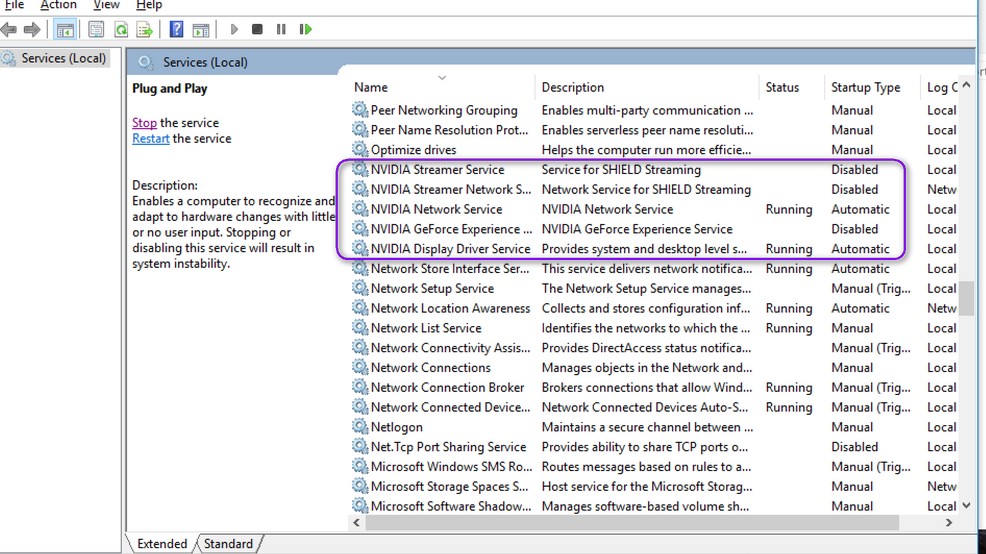Select Network Connectivity Assistant row

(x=653, y=348)
